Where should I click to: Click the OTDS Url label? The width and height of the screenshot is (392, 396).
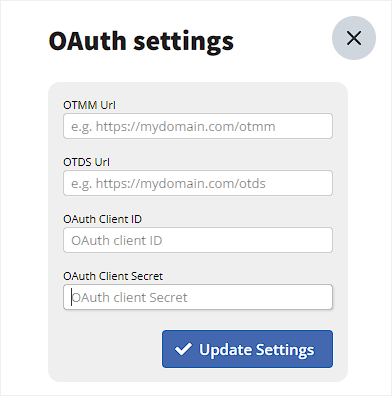point(86,162)
